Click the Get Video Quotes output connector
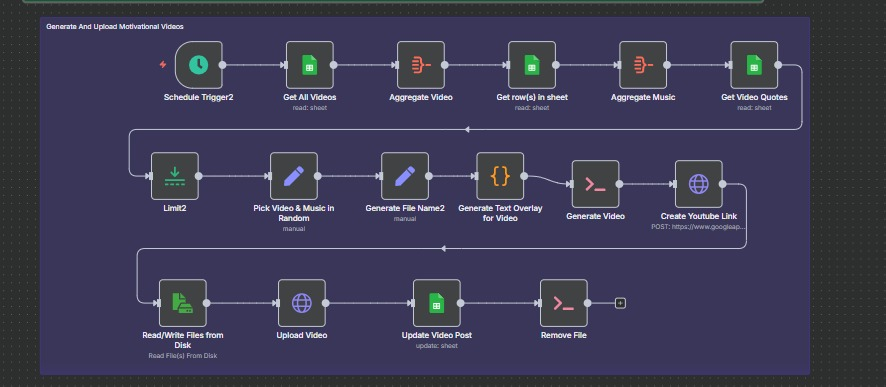 click(x=778, y=65)
